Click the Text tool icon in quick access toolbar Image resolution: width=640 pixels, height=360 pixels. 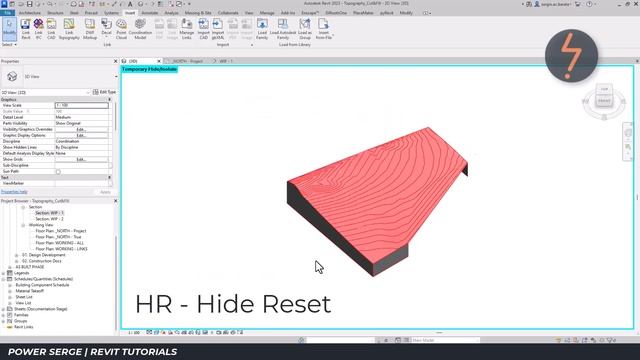tap(130, 4)
